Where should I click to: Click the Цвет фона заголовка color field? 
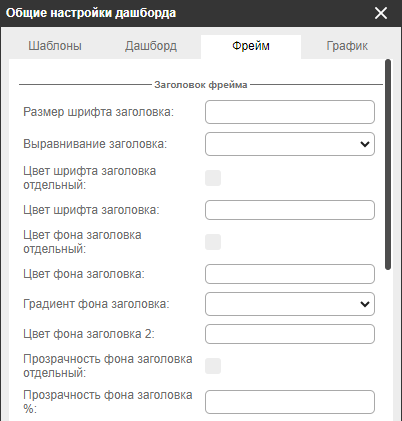point(290,274)
